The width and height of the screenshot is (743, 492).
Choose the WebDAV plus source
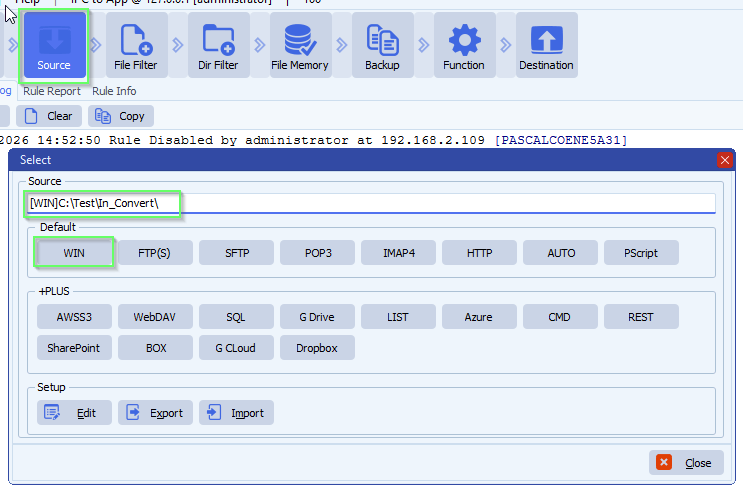click(155, 317)
